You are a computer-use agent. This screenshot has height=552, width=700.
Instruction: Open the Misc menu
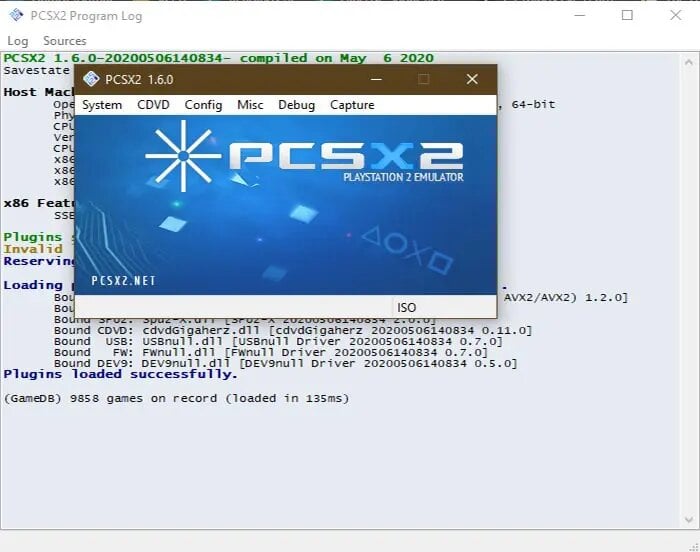(x=250, y=105)
